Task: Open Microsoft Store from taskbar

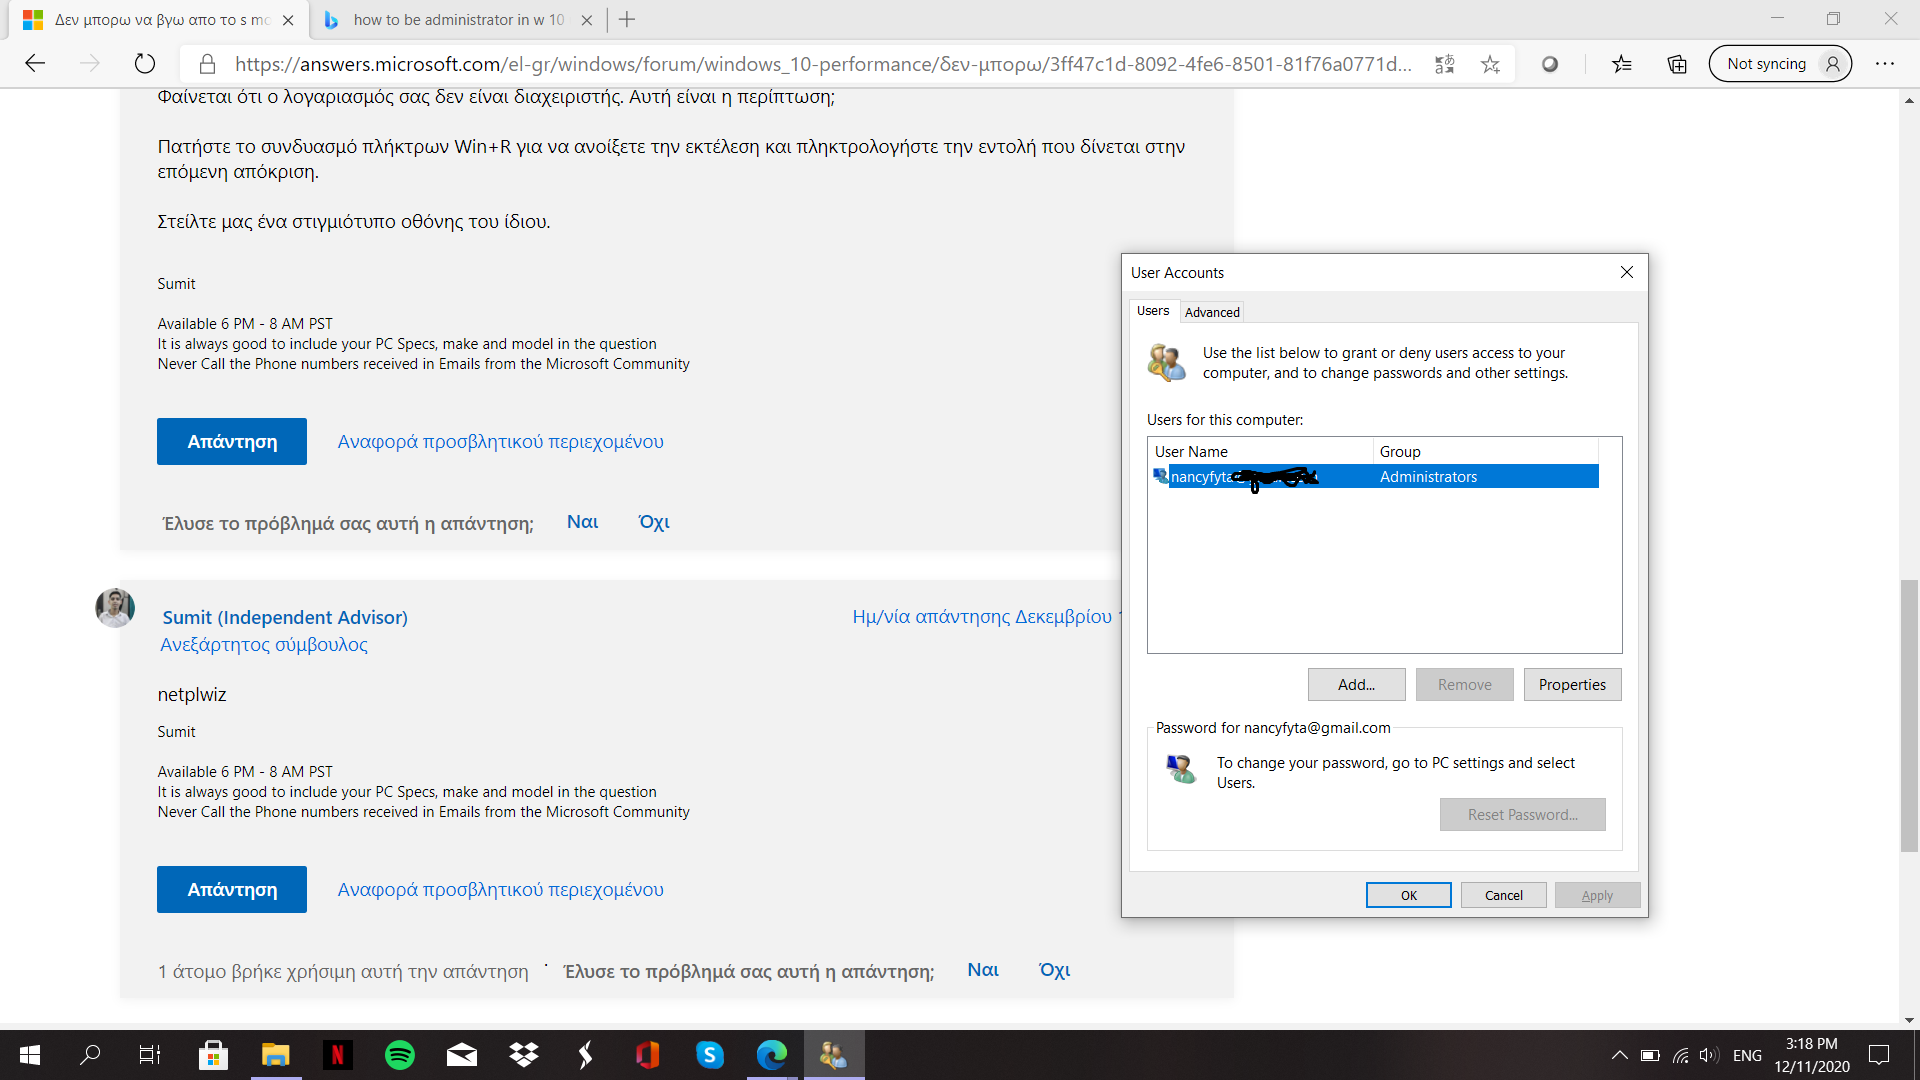Action: (213, 1055)
